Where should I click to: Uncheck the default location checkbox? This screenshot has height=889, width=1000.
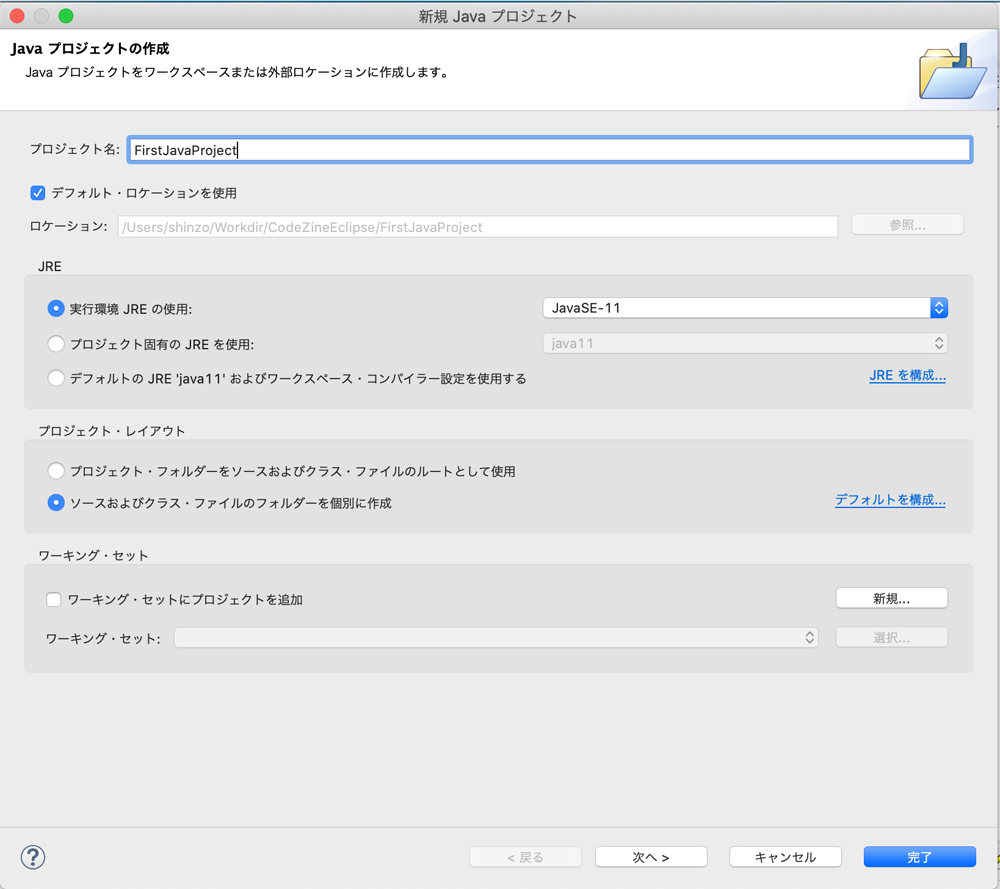(x=38, y=193)
